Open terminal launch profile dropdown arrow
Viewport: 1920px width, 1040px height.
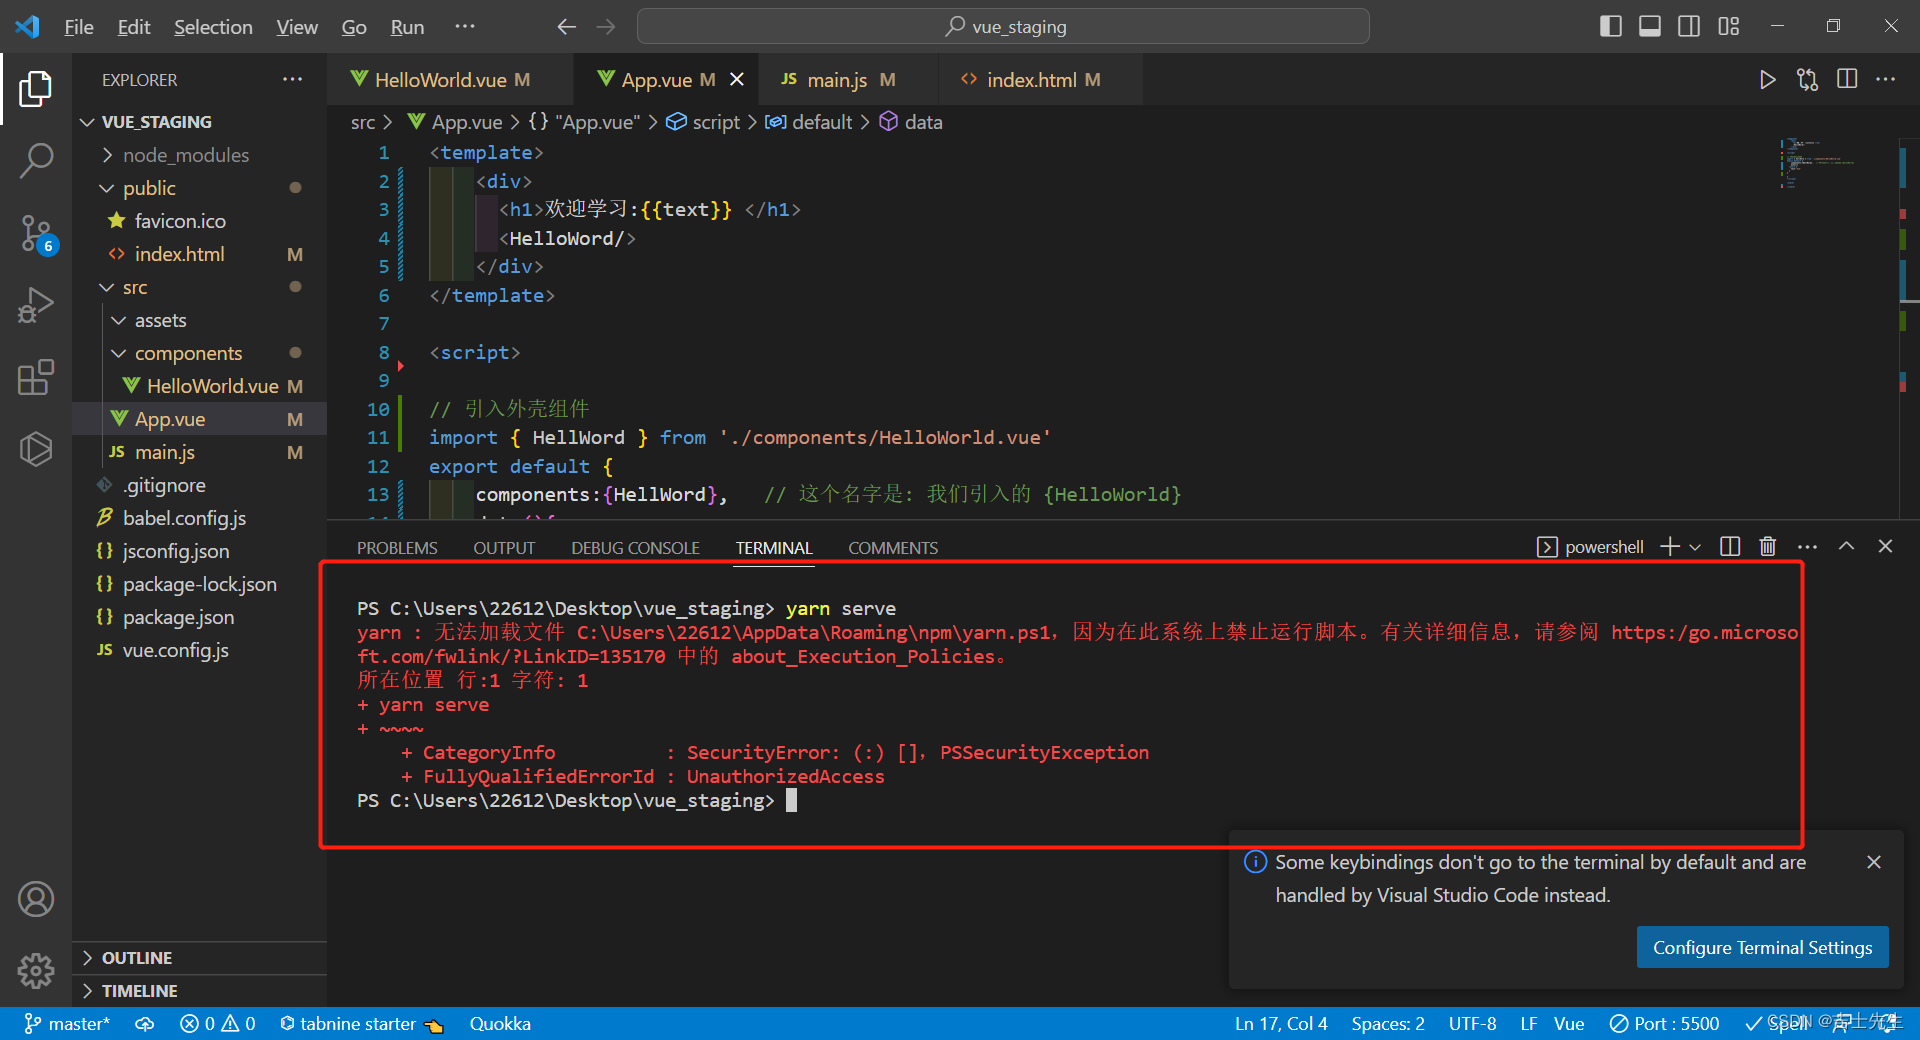click(x=1695, y=547)
